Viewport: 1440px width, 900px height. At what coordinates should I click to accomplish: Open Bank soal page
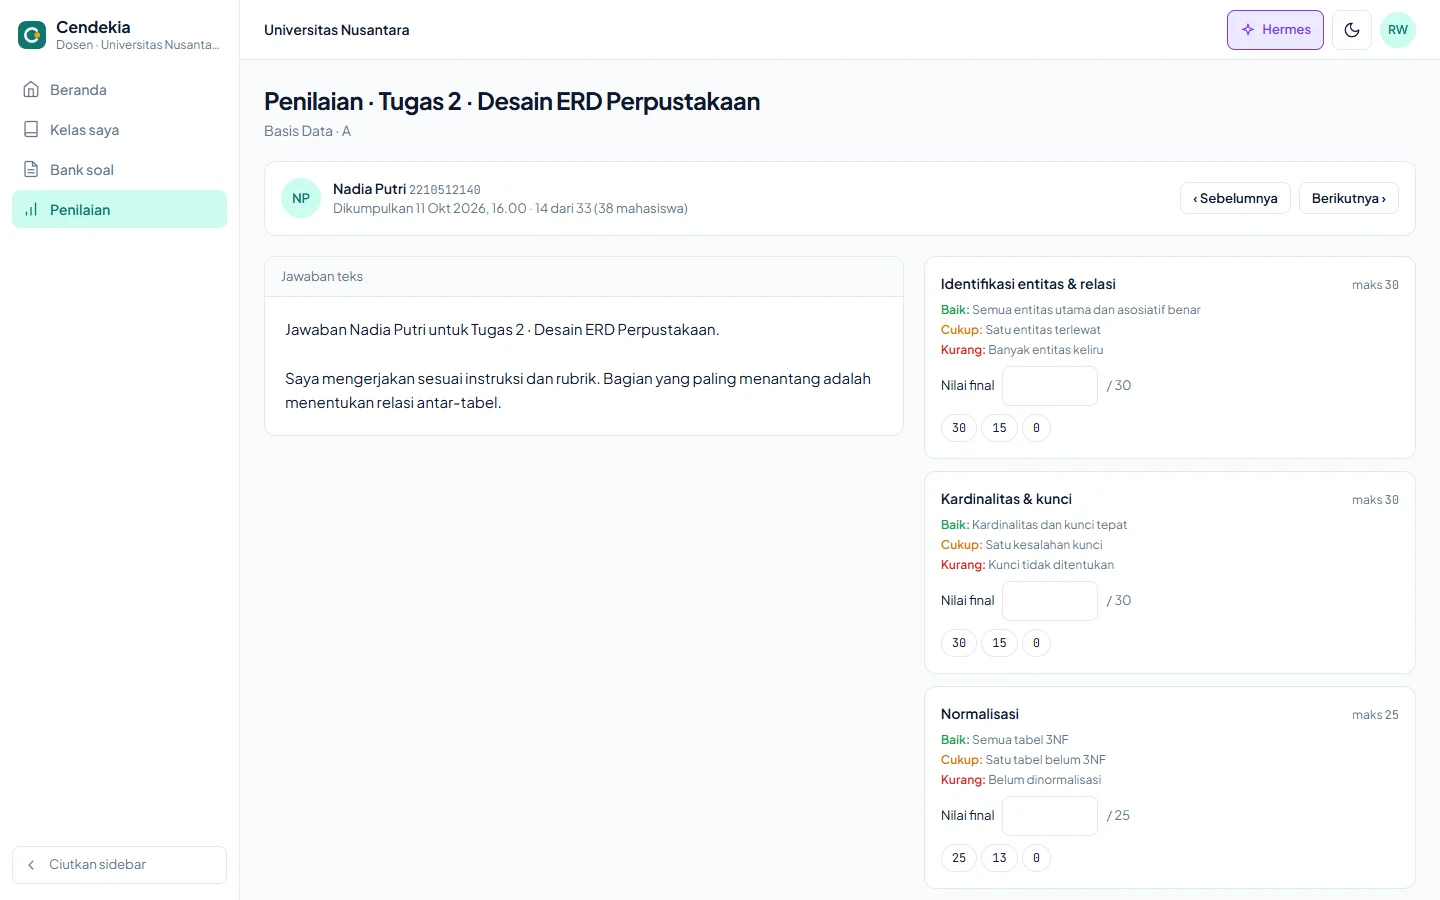point(120,170)
